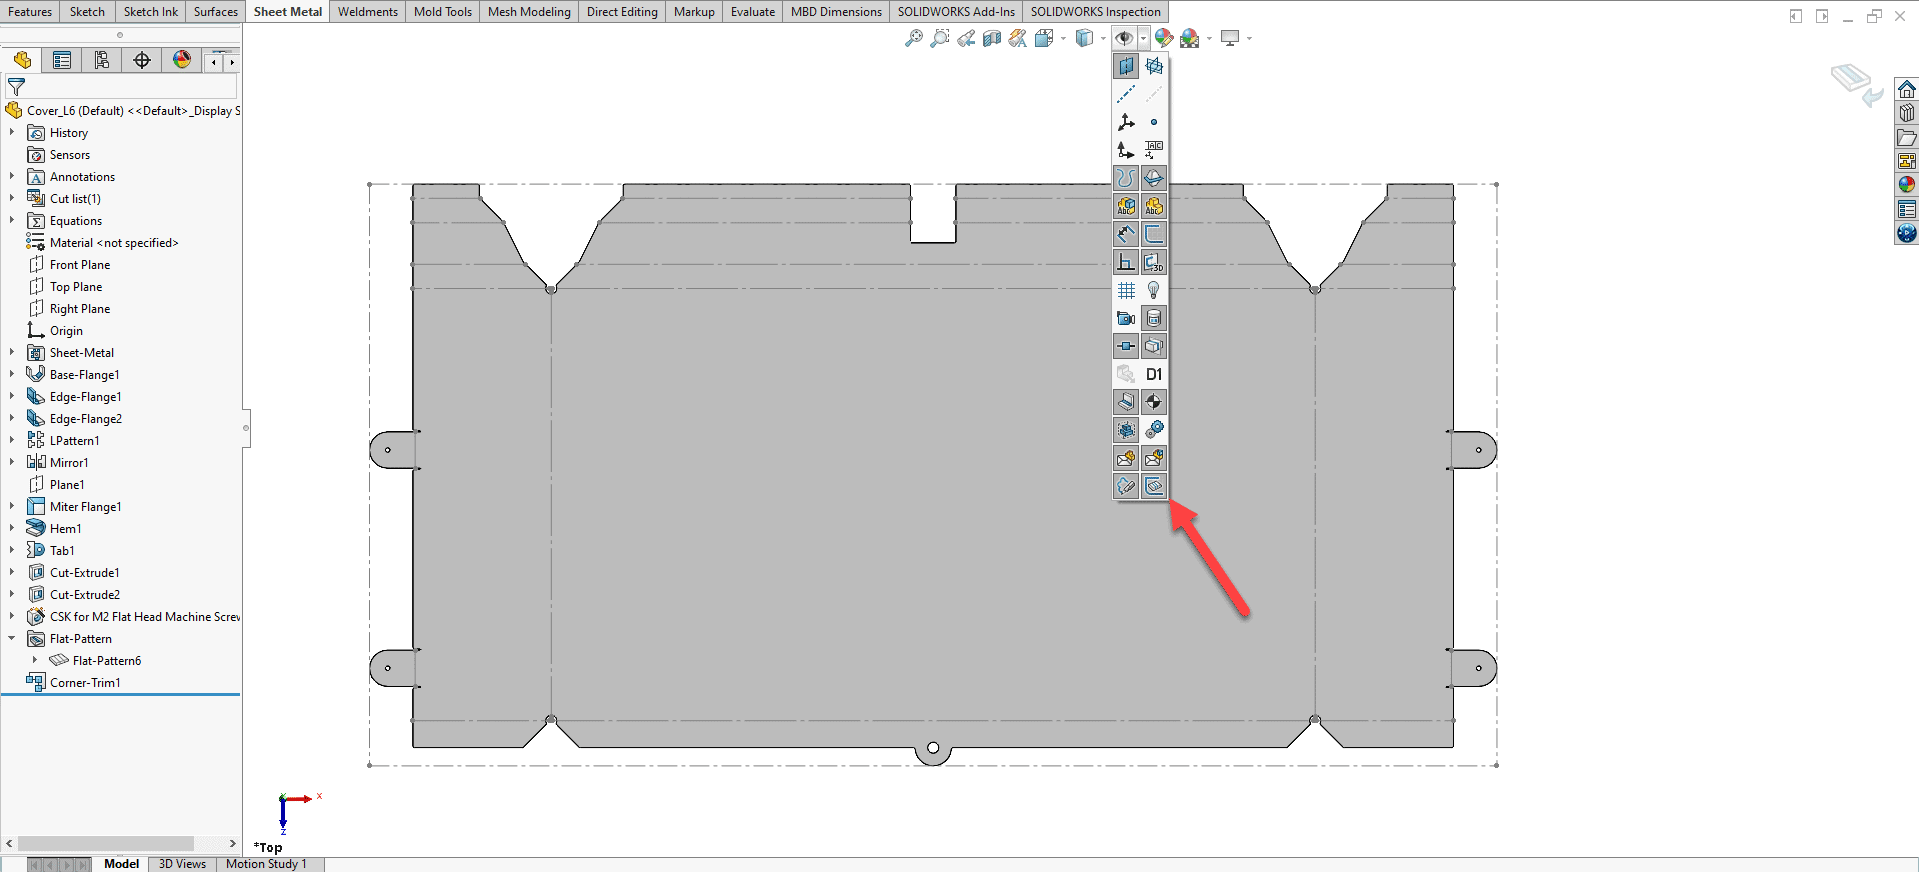Switch to the 3D Views tab

(x=182, y=864)
